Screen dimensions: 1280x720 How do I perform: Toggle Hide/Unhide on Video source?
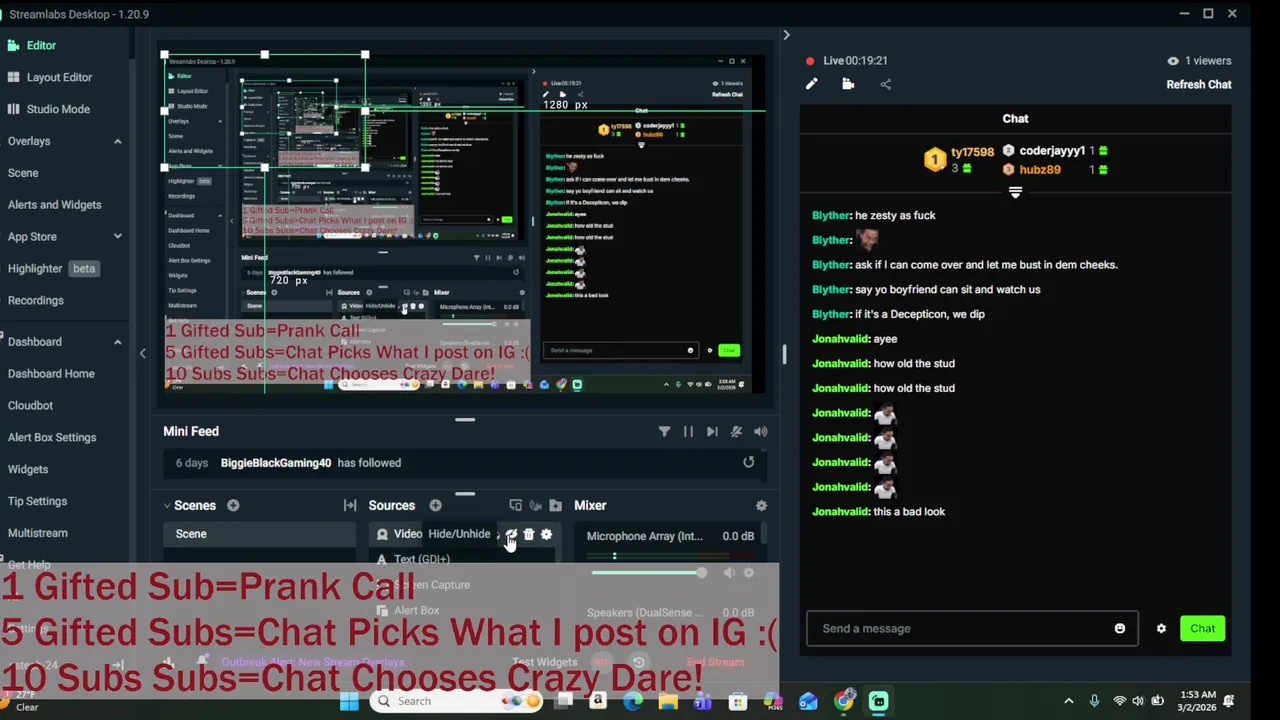click(511, 535)
